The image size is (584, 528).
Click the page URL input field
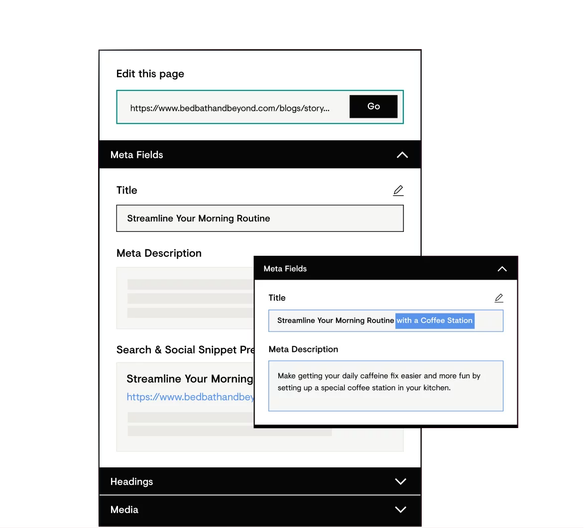[232, 108]
